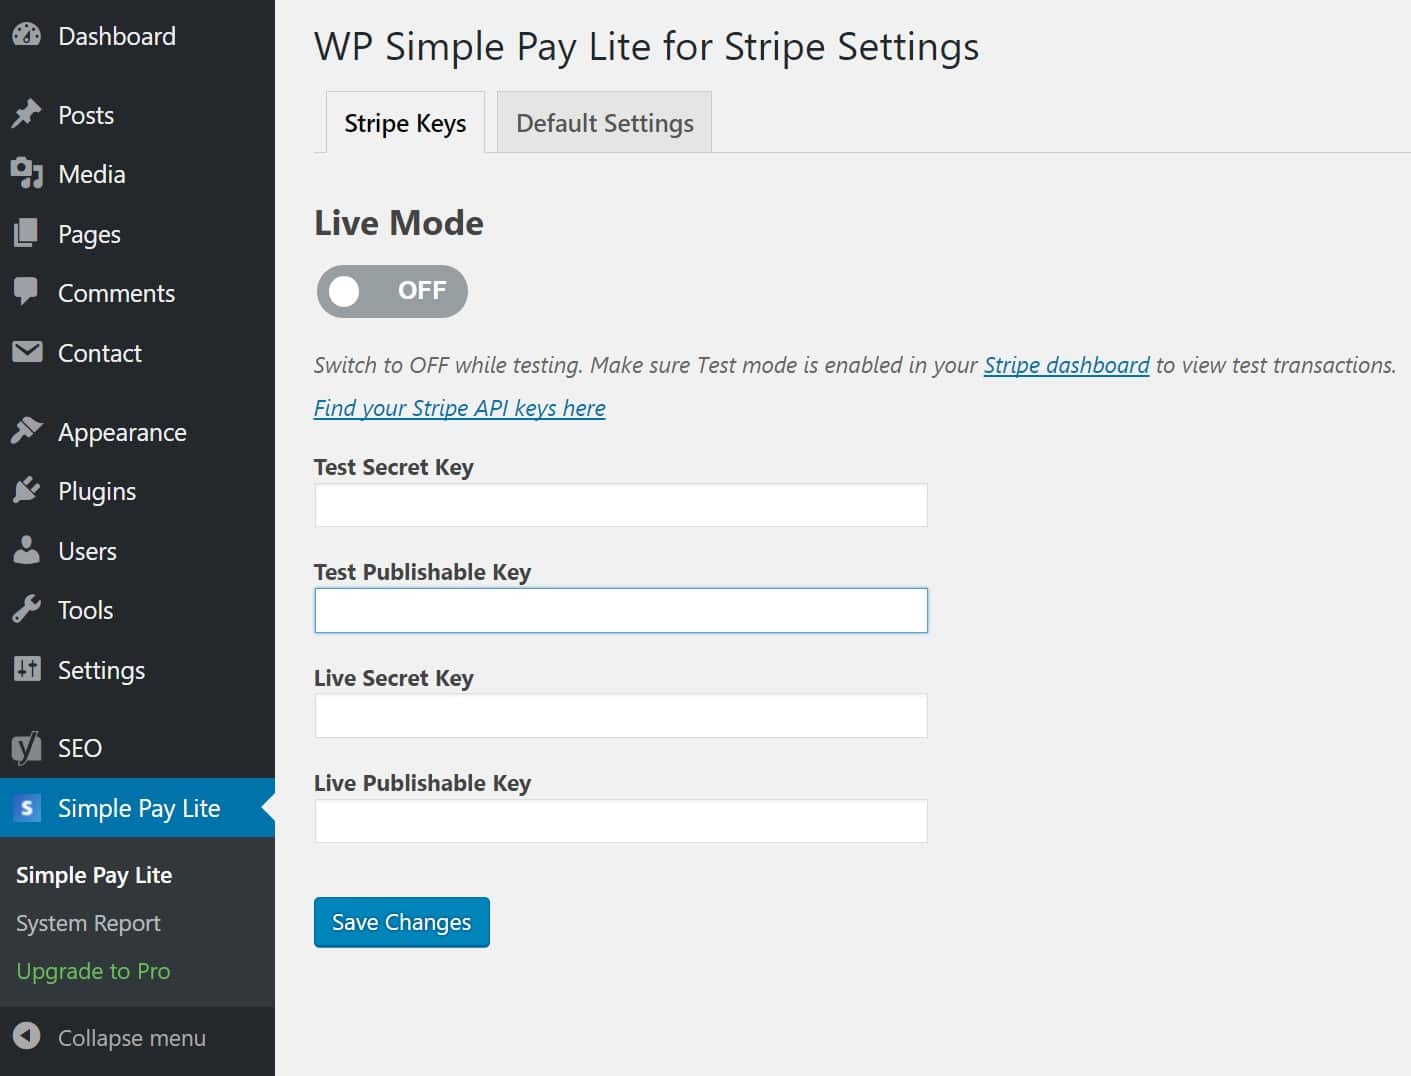Select the Appearance paintbrush icon
The height and width of the screenshot is (1076, 1411).
pos(28,430)
